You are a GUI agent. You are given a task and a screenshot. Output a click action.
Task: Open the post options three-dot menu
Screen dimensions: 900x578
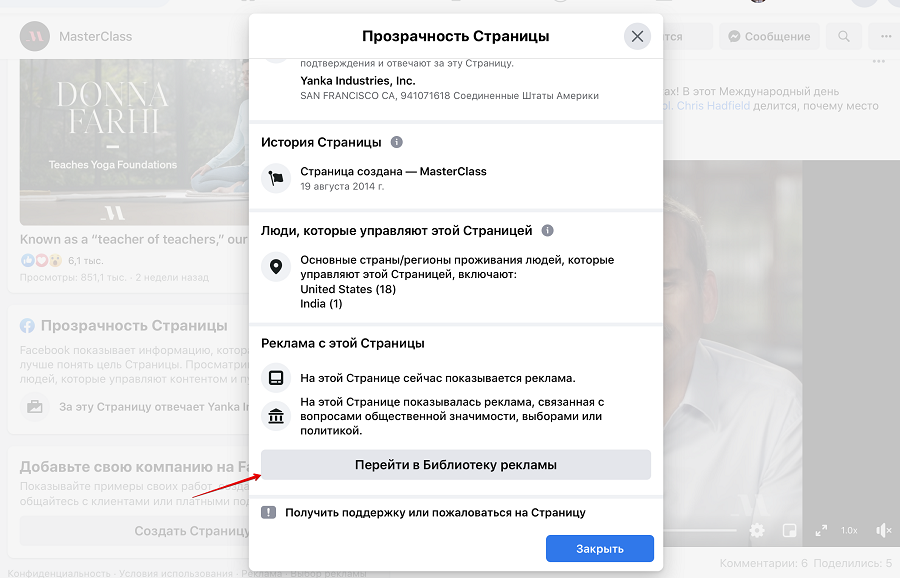[x=879, y=61]
